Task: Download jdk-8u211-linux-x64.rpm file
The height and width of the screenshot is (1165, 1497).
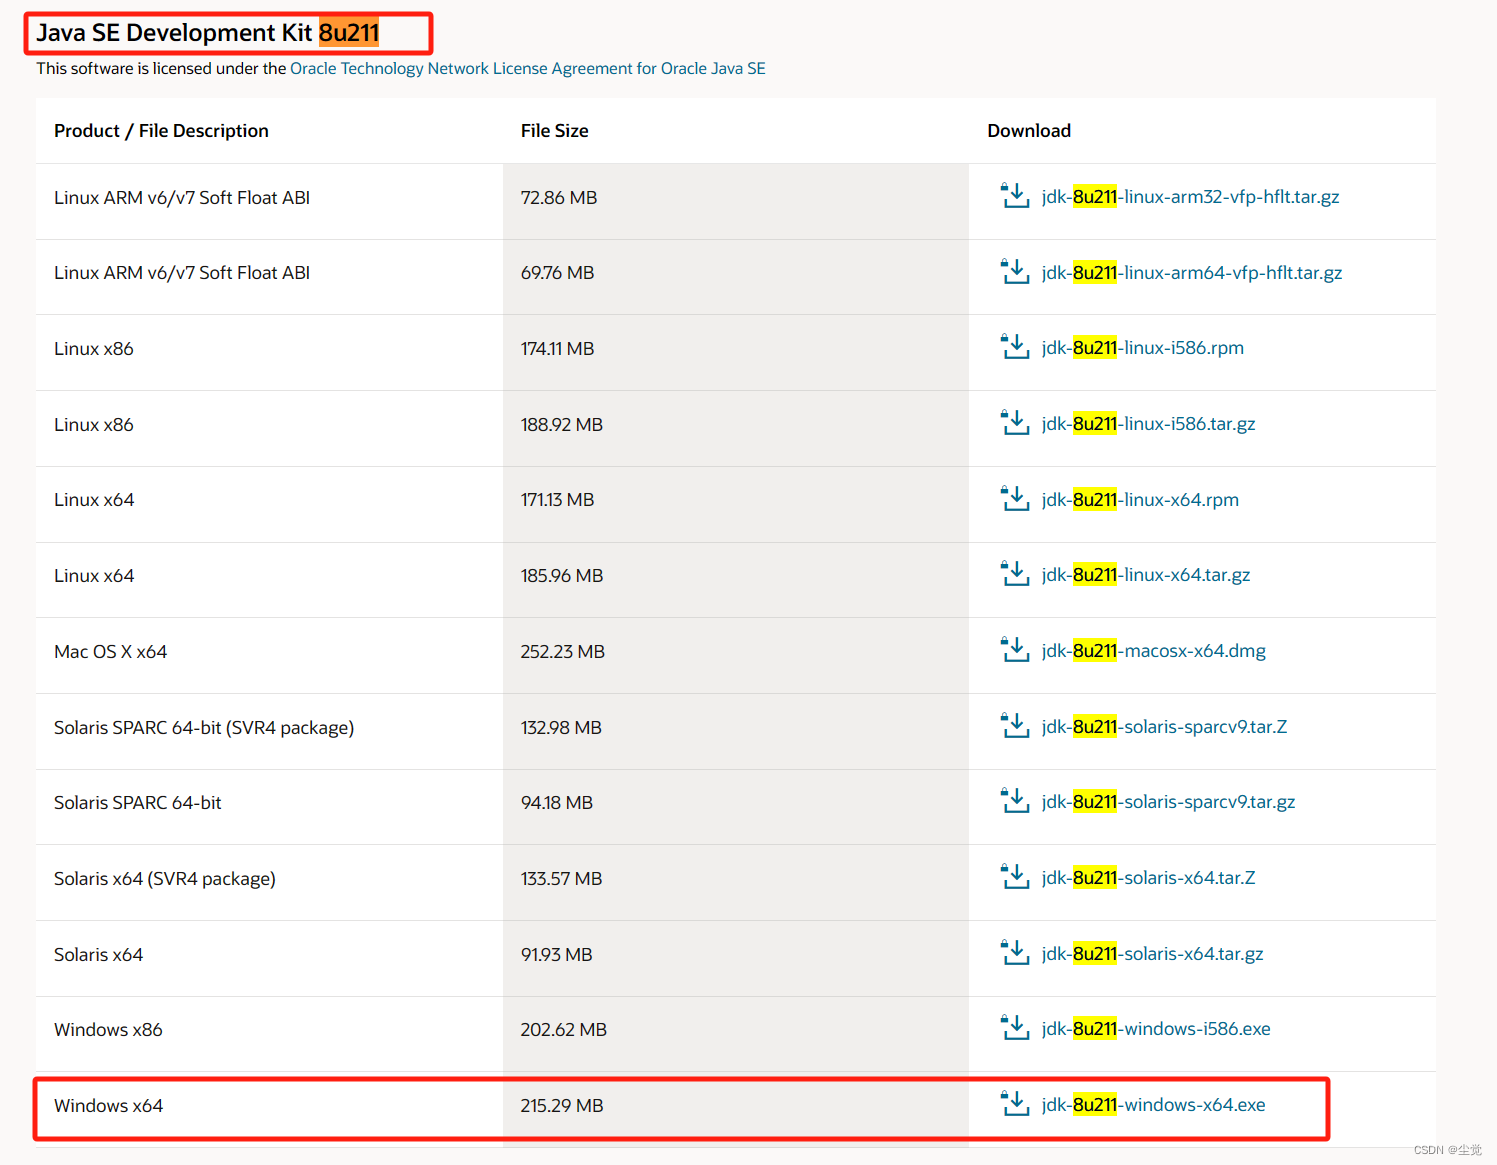Action: click(x=1140, y=500)
